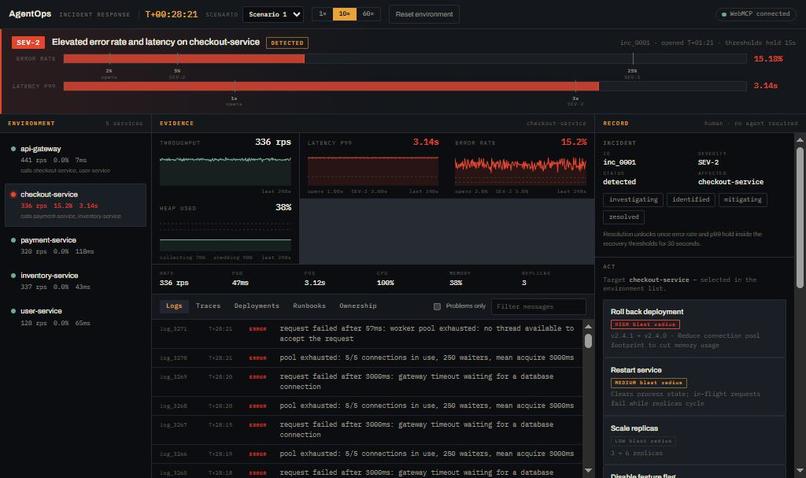Open the Deployments tab
This screenshot has height=478, width=806.
(x=257, y=306)
